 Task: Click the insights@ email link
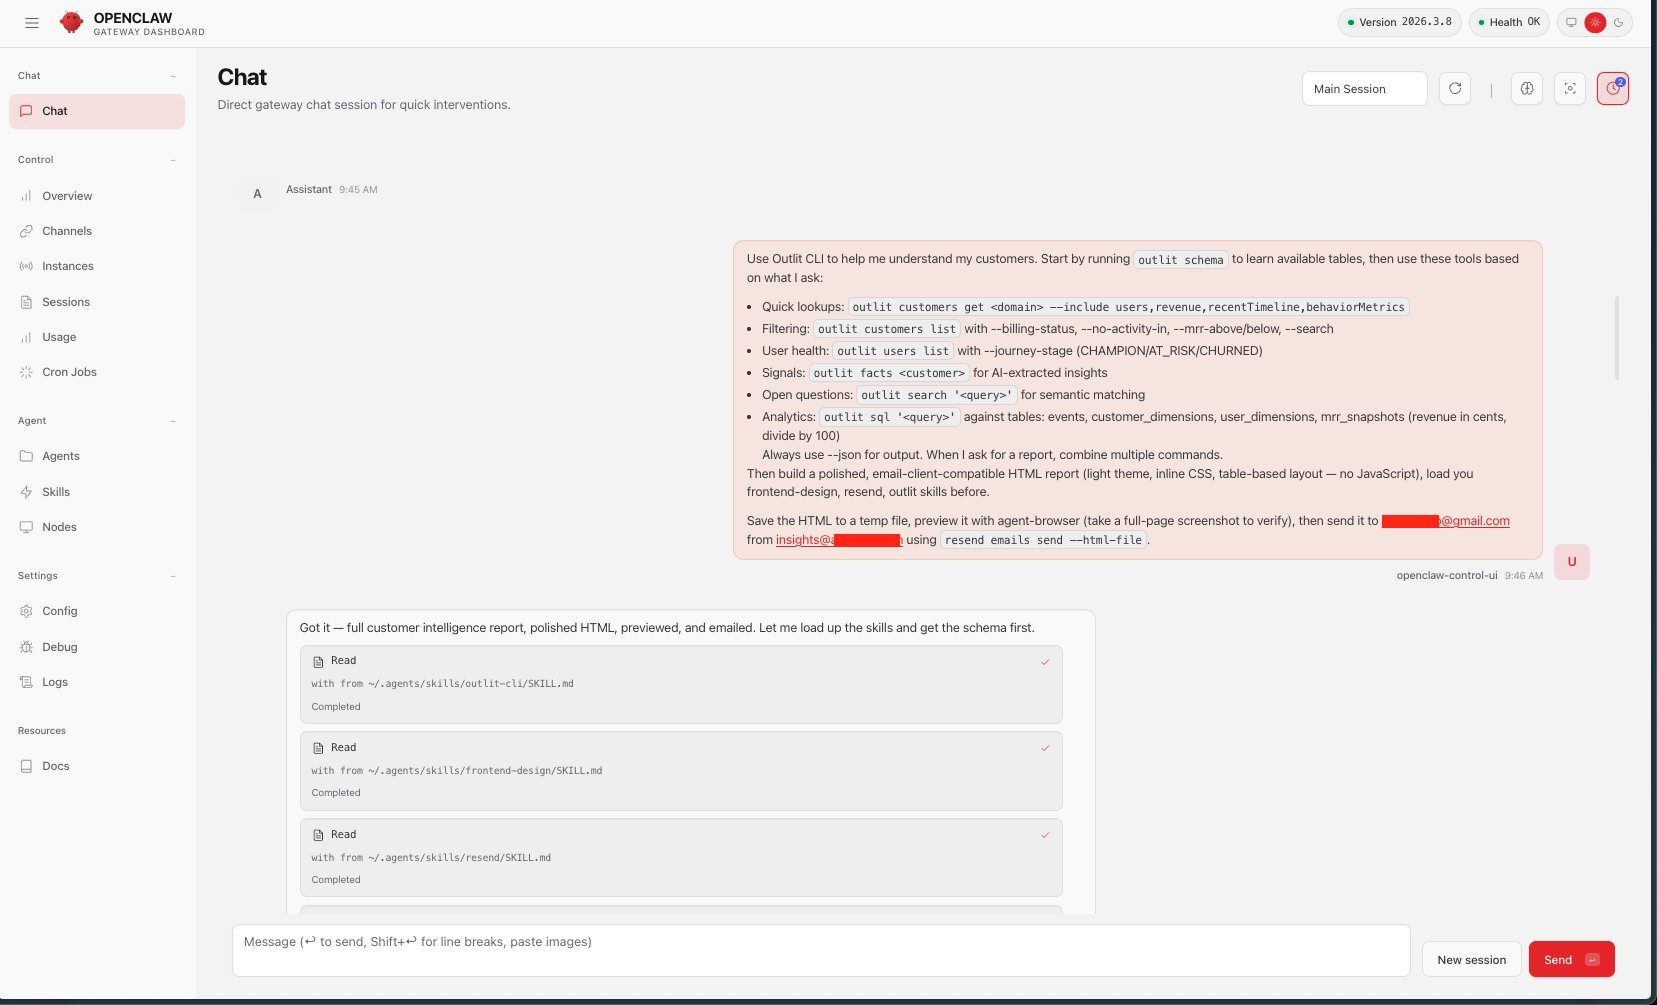click(838, 540)
